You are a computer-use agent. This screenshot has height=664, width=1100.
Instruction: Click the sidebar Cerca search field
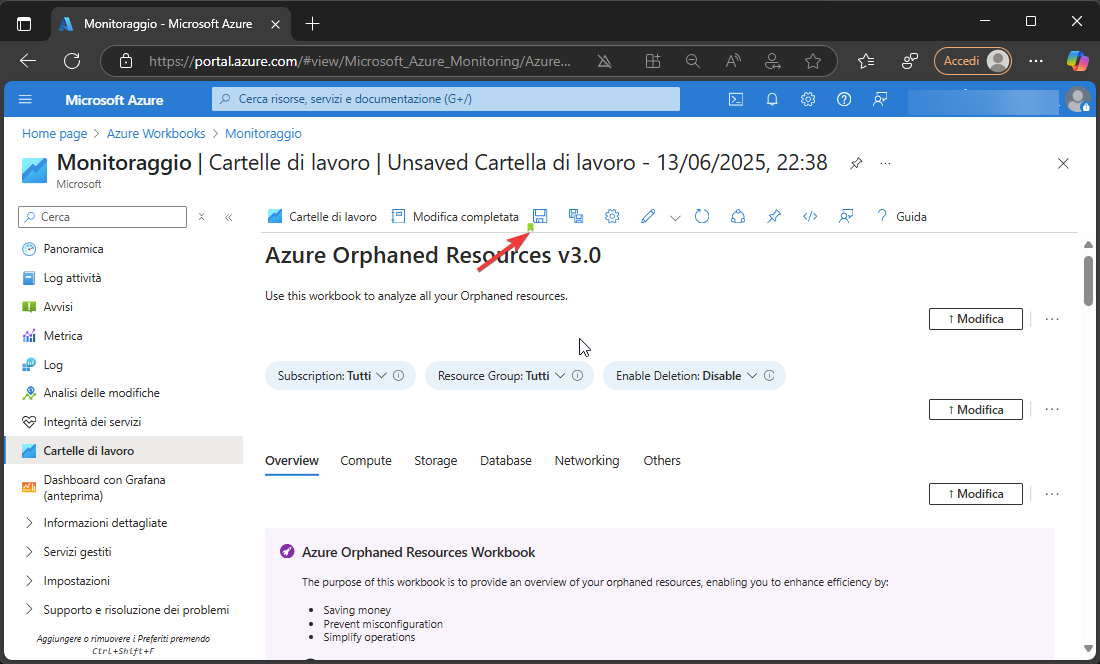tap(110, 216)
